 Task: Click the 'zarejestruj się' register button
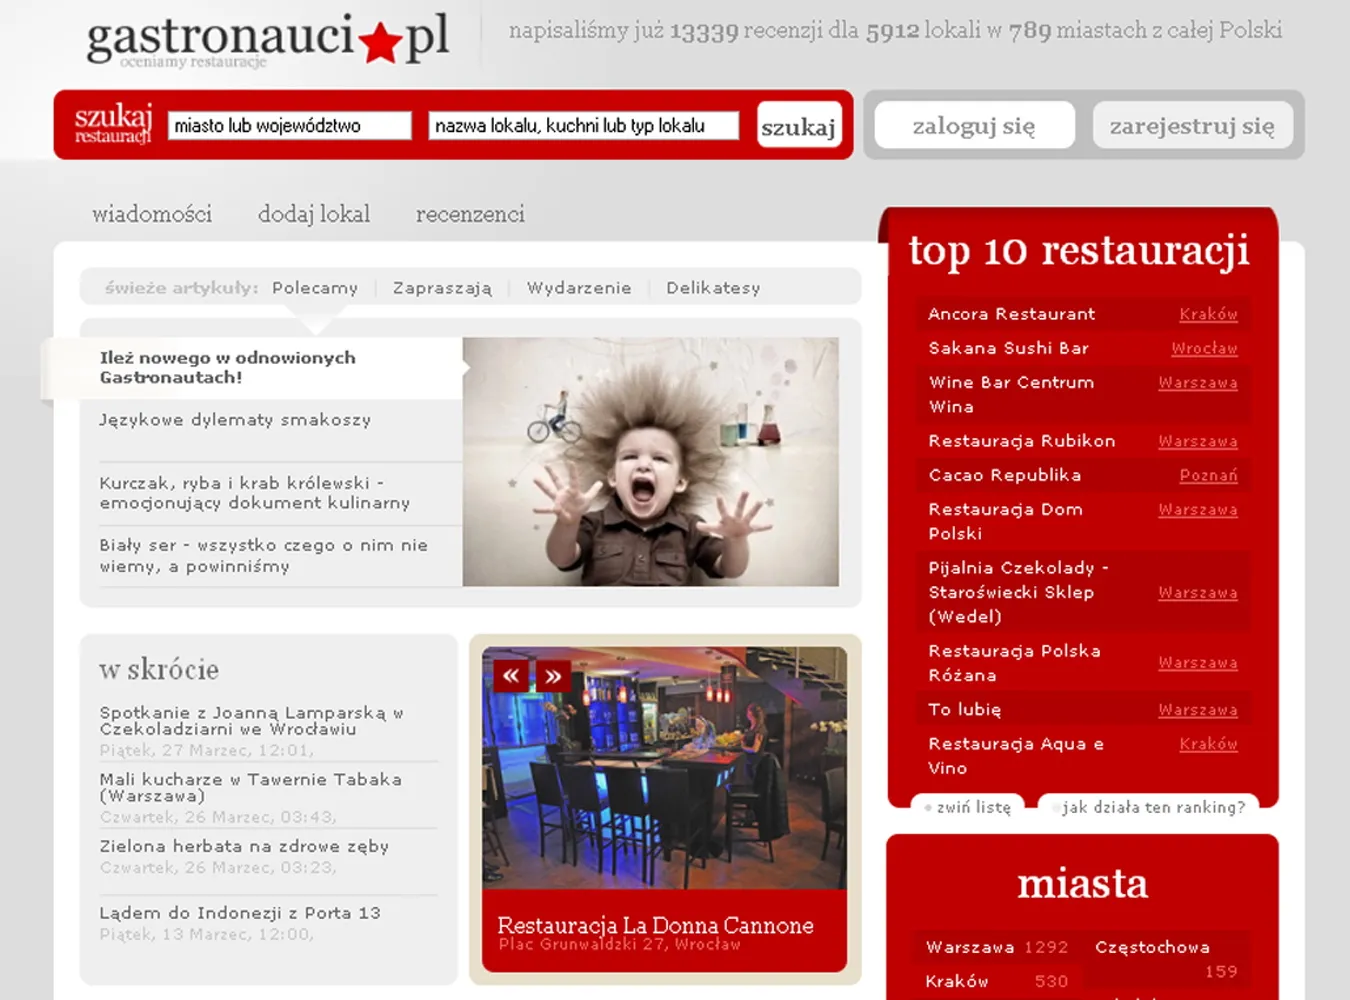click(1192, 126)
